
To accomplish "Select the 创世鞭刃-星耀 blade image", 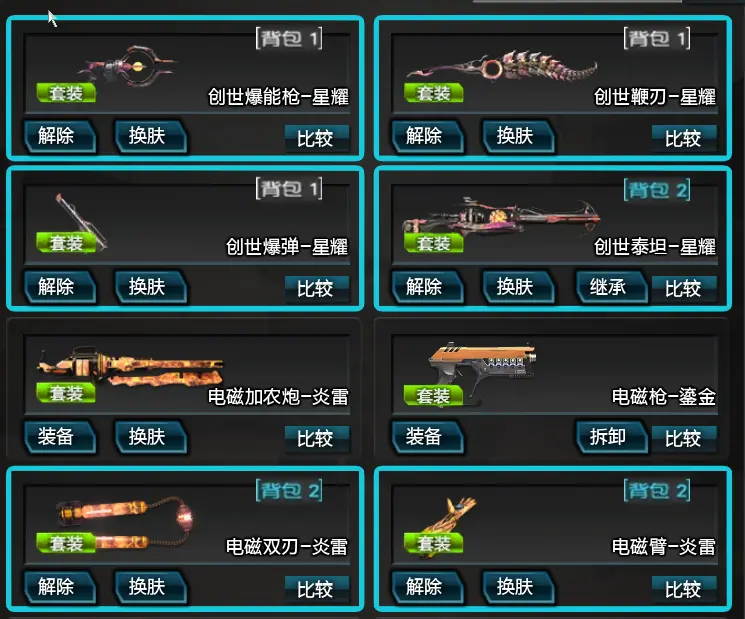I will coord(501,67).
